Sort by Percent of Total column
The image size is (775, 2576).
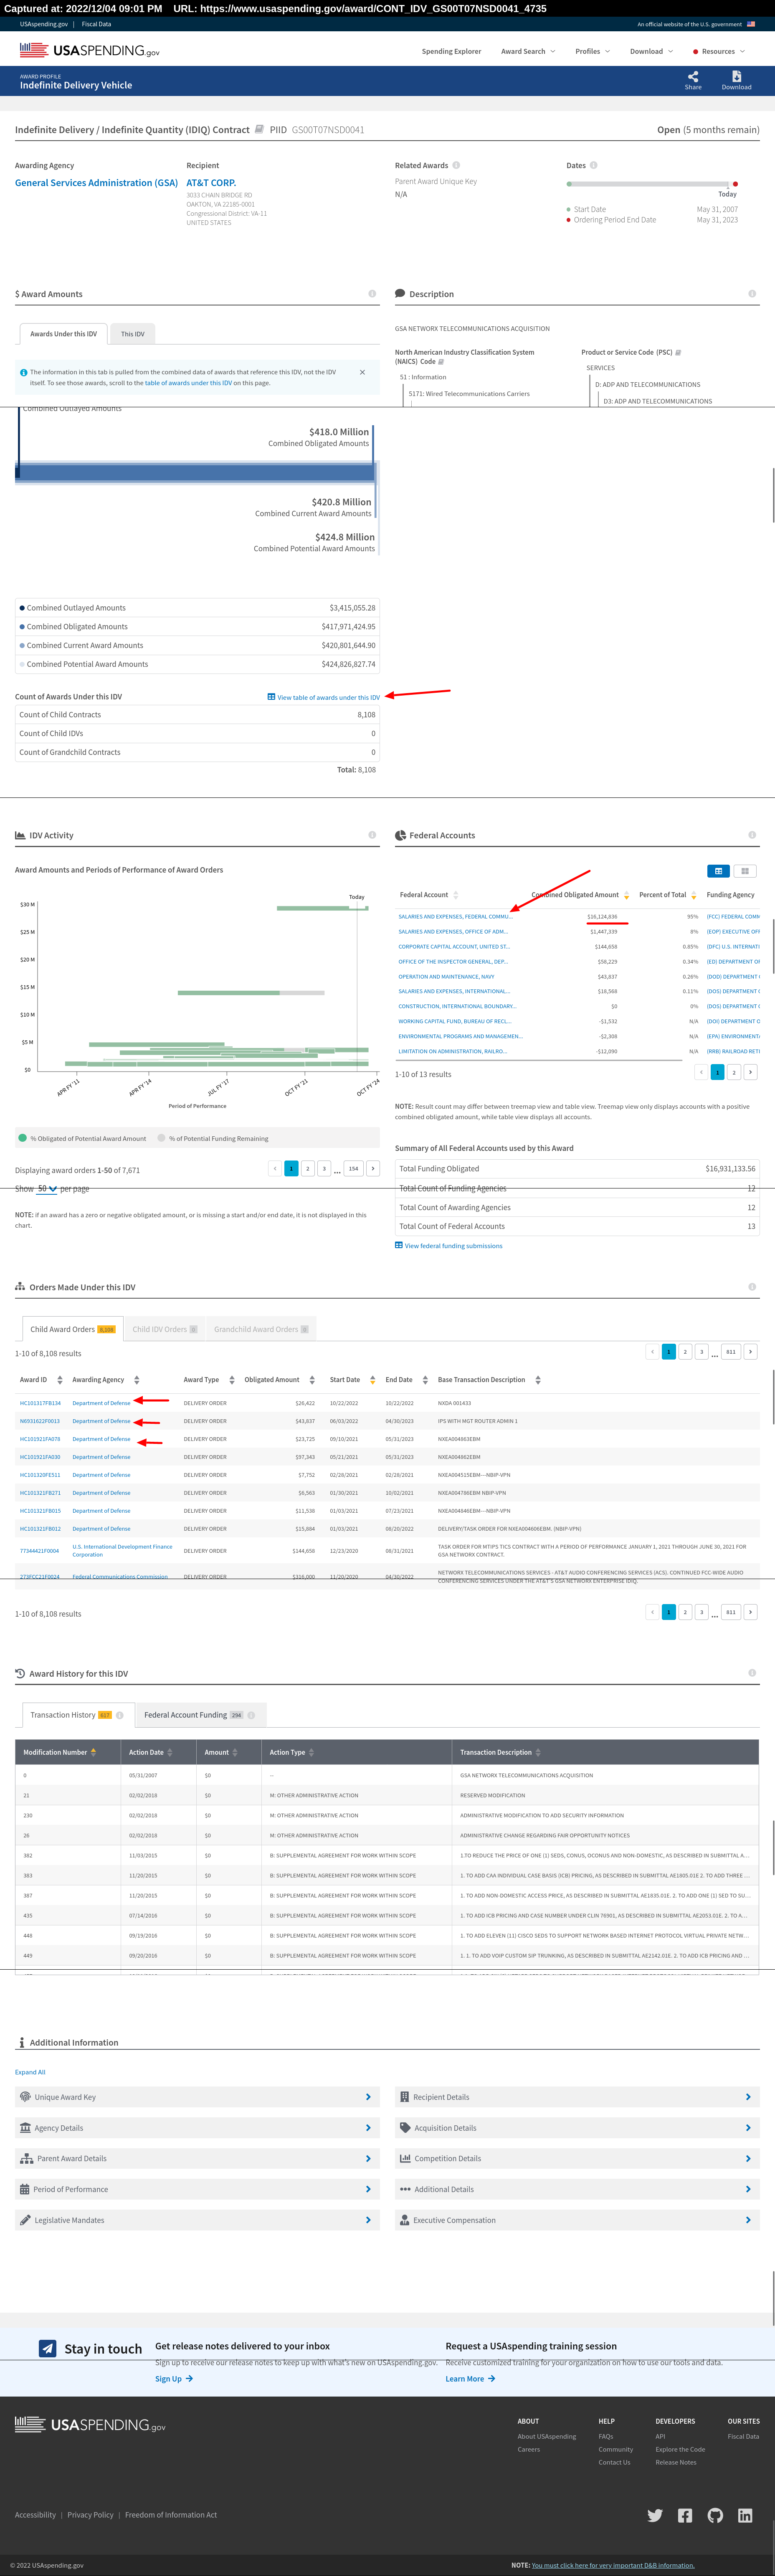[x=694, y=895]
